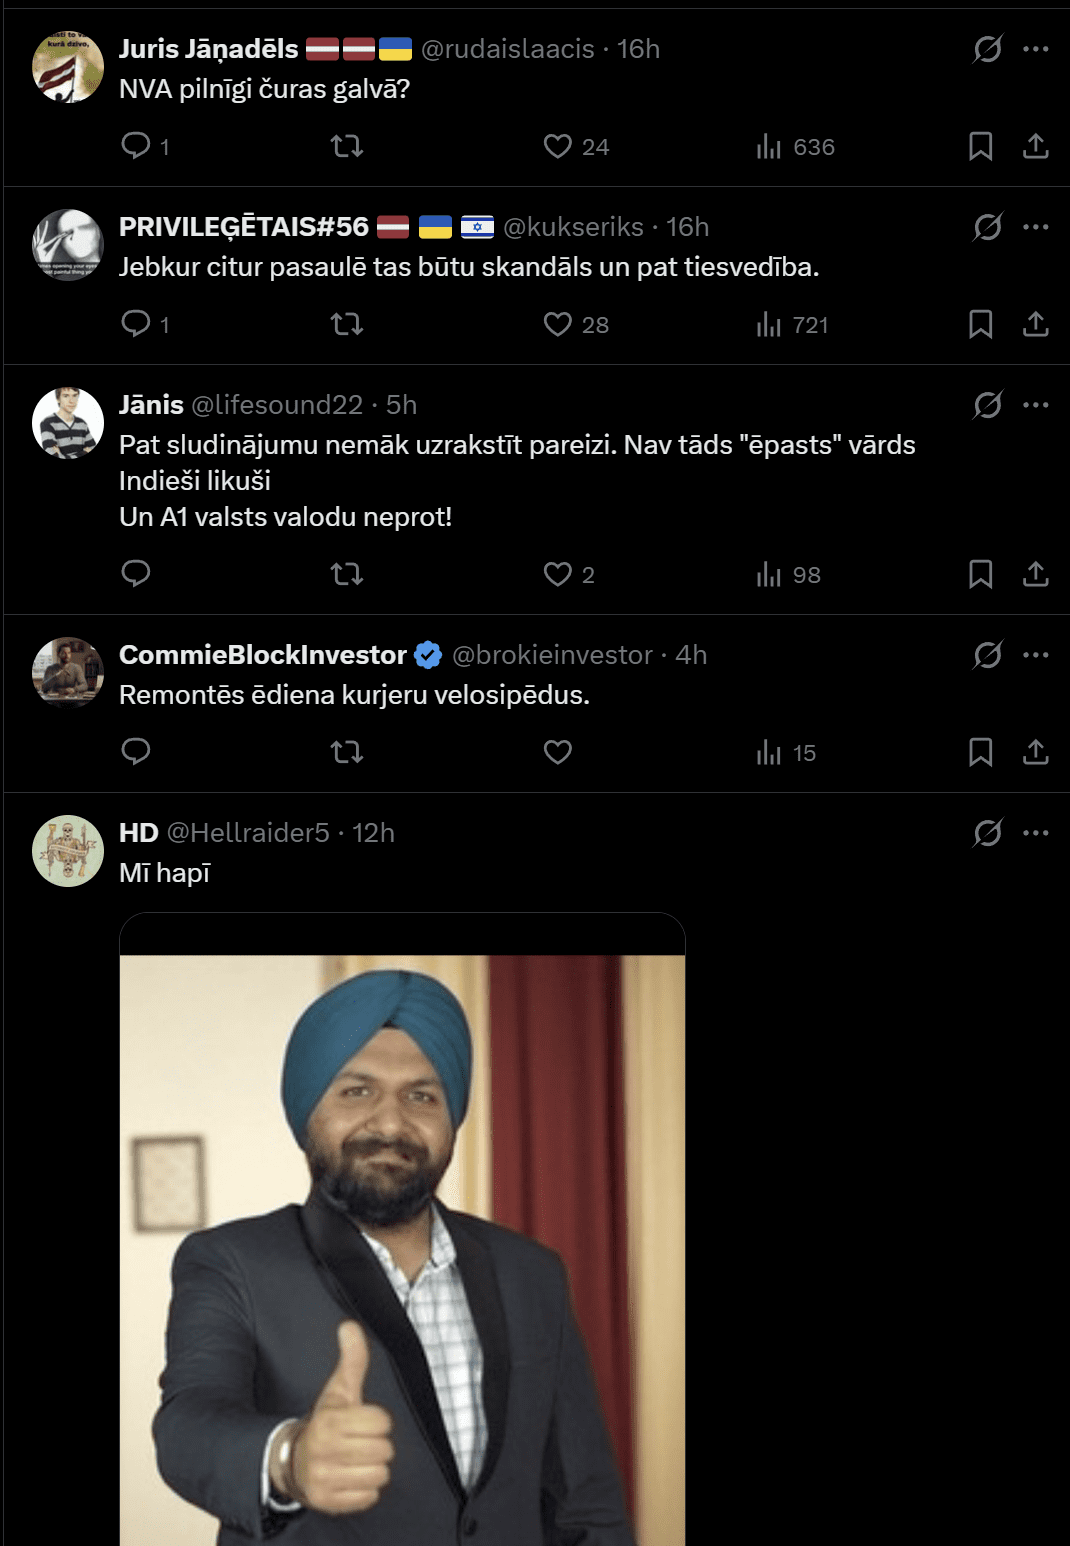
Task: Bookmark the PRIVILEĢĒTAIS#56 tweet
Action: [980, 324]
